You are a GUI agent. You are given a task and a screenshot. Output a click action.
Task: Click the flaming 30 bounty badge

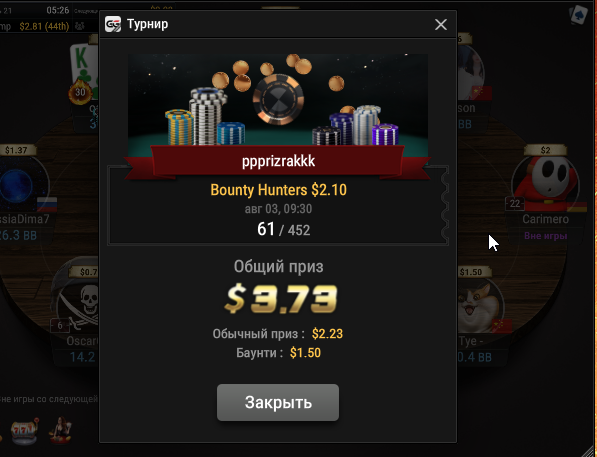[x=80, y=92]
